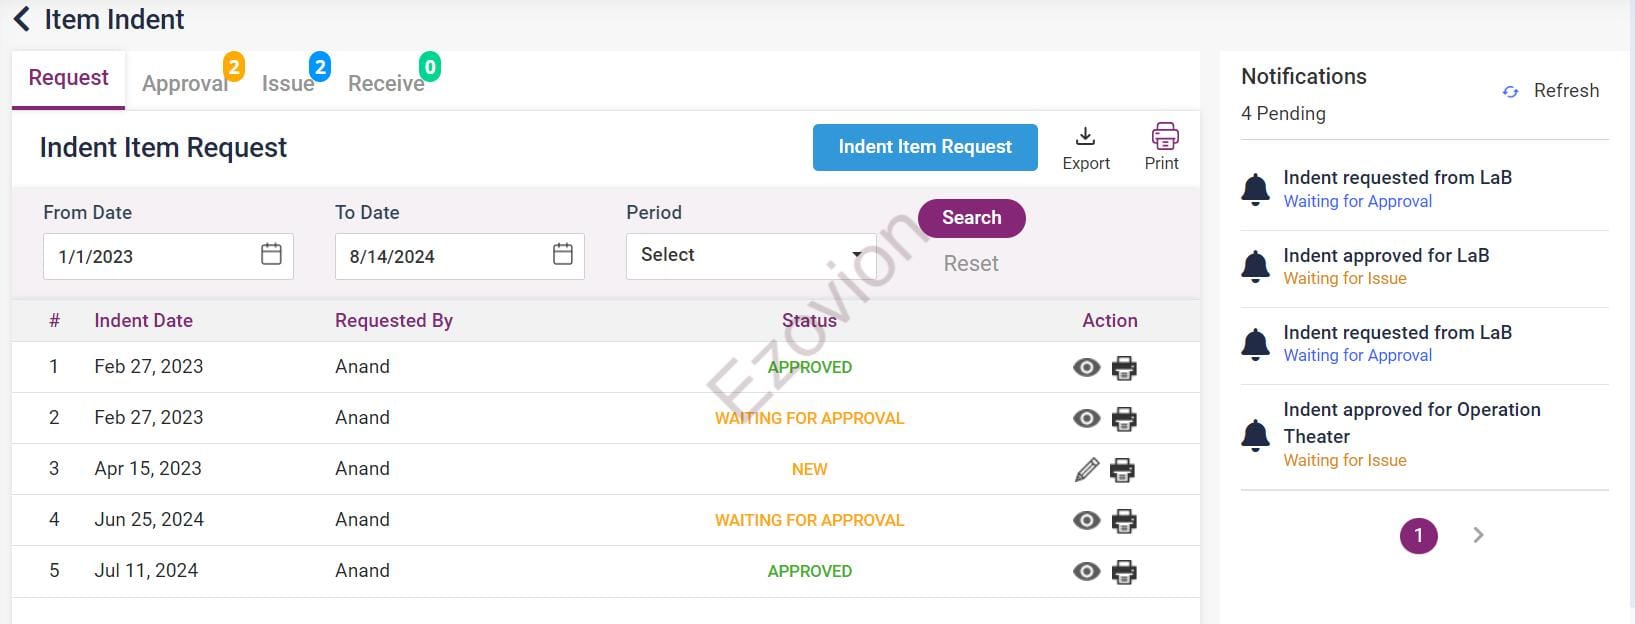
Task: View the approved Jul 11, 2024 indent
Action: pyautogui.click(x=1086, y=572)
